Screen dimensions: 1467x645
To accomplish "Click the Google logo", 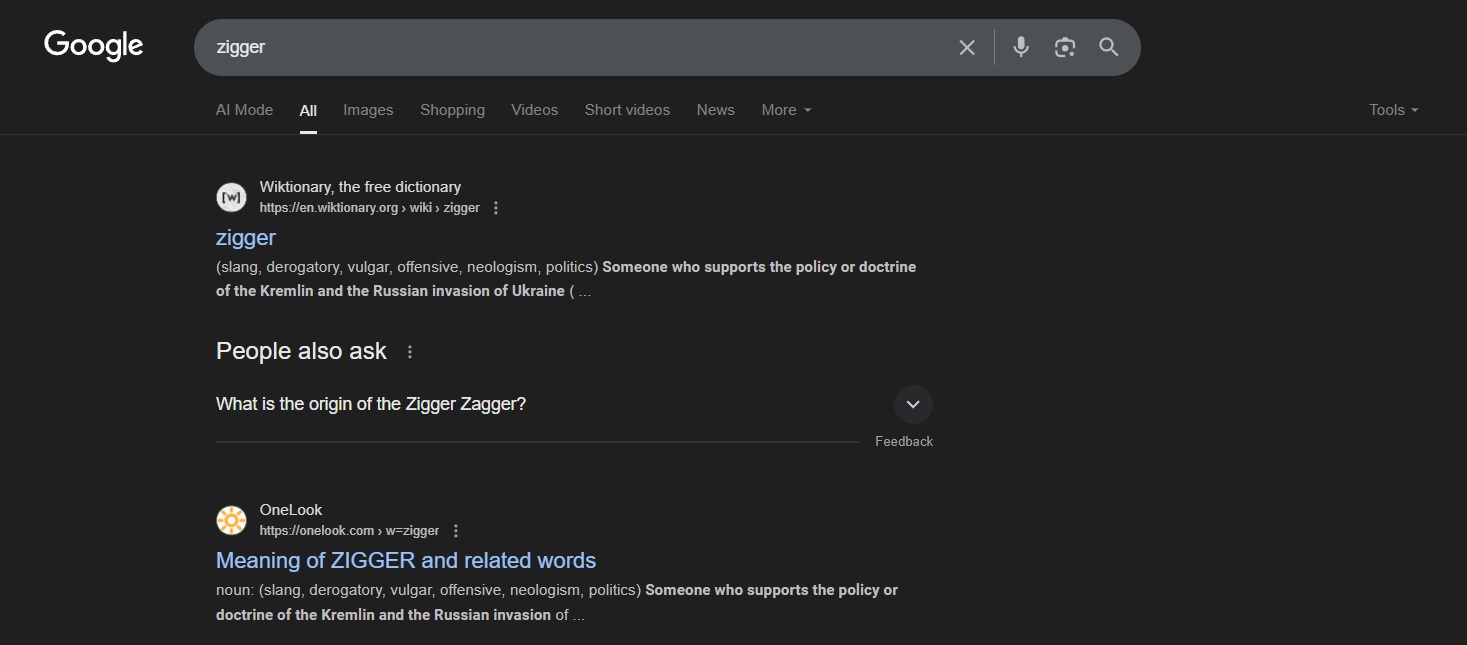I will [94, 46].
